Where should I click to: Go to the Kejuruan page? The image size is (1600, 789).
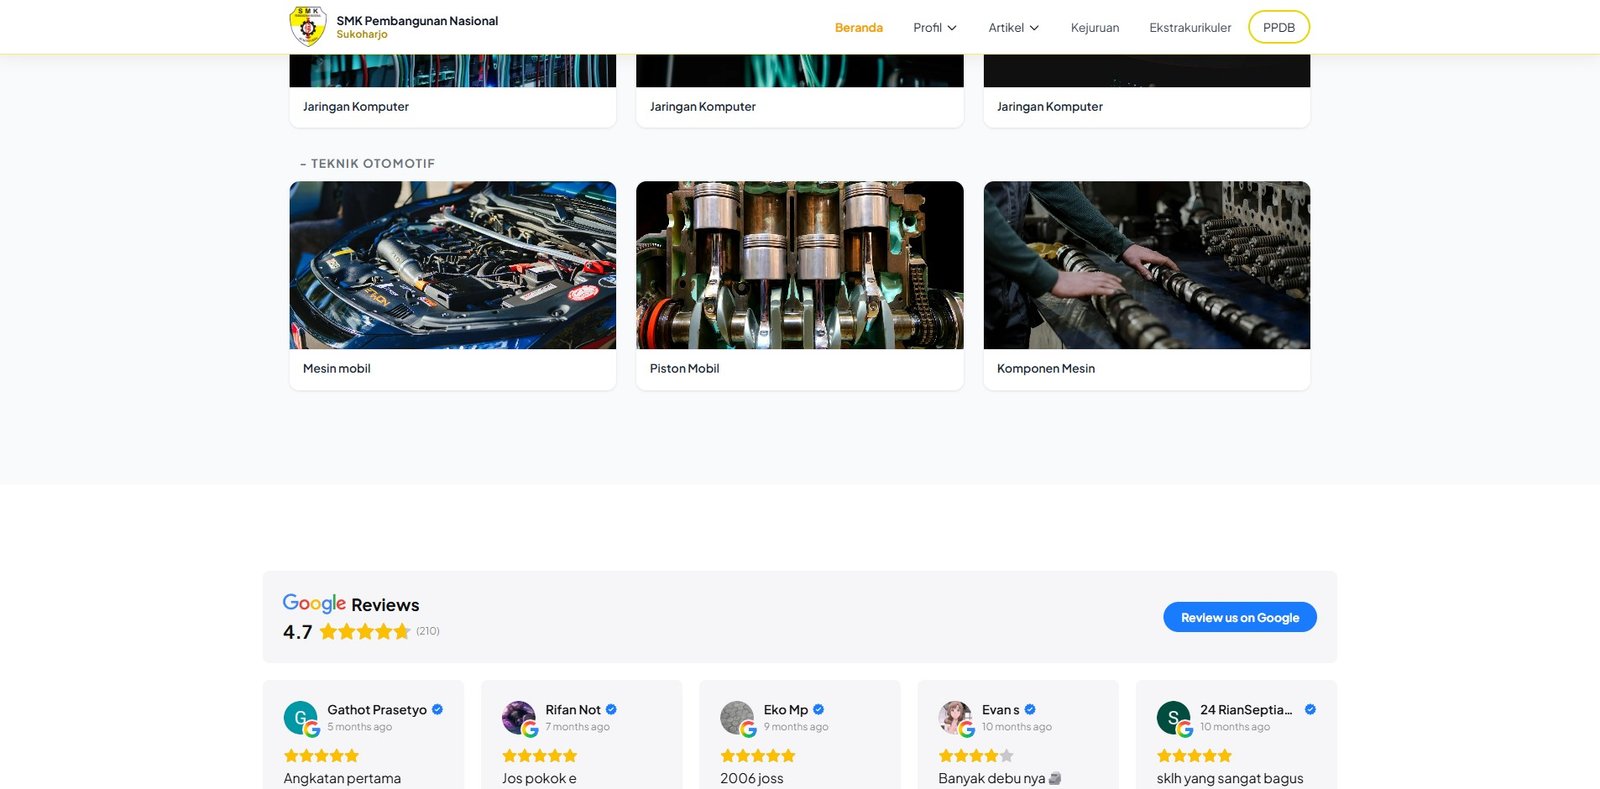(1095, 27)
